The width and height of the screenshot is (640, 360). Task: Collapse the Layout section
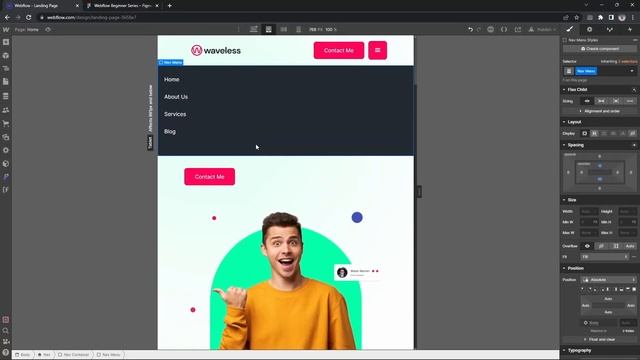point(573,122)
